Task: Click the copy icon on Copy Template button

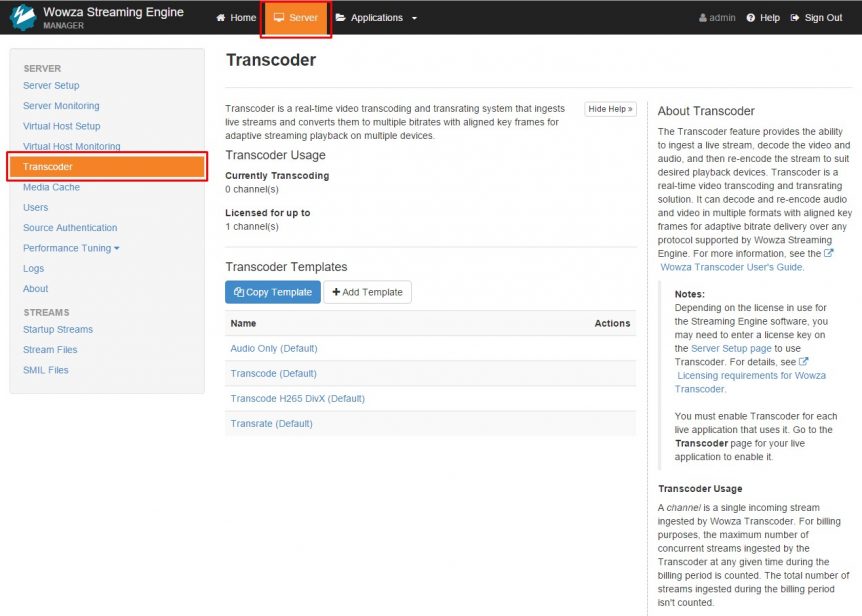Action: (x=242, y=292)
